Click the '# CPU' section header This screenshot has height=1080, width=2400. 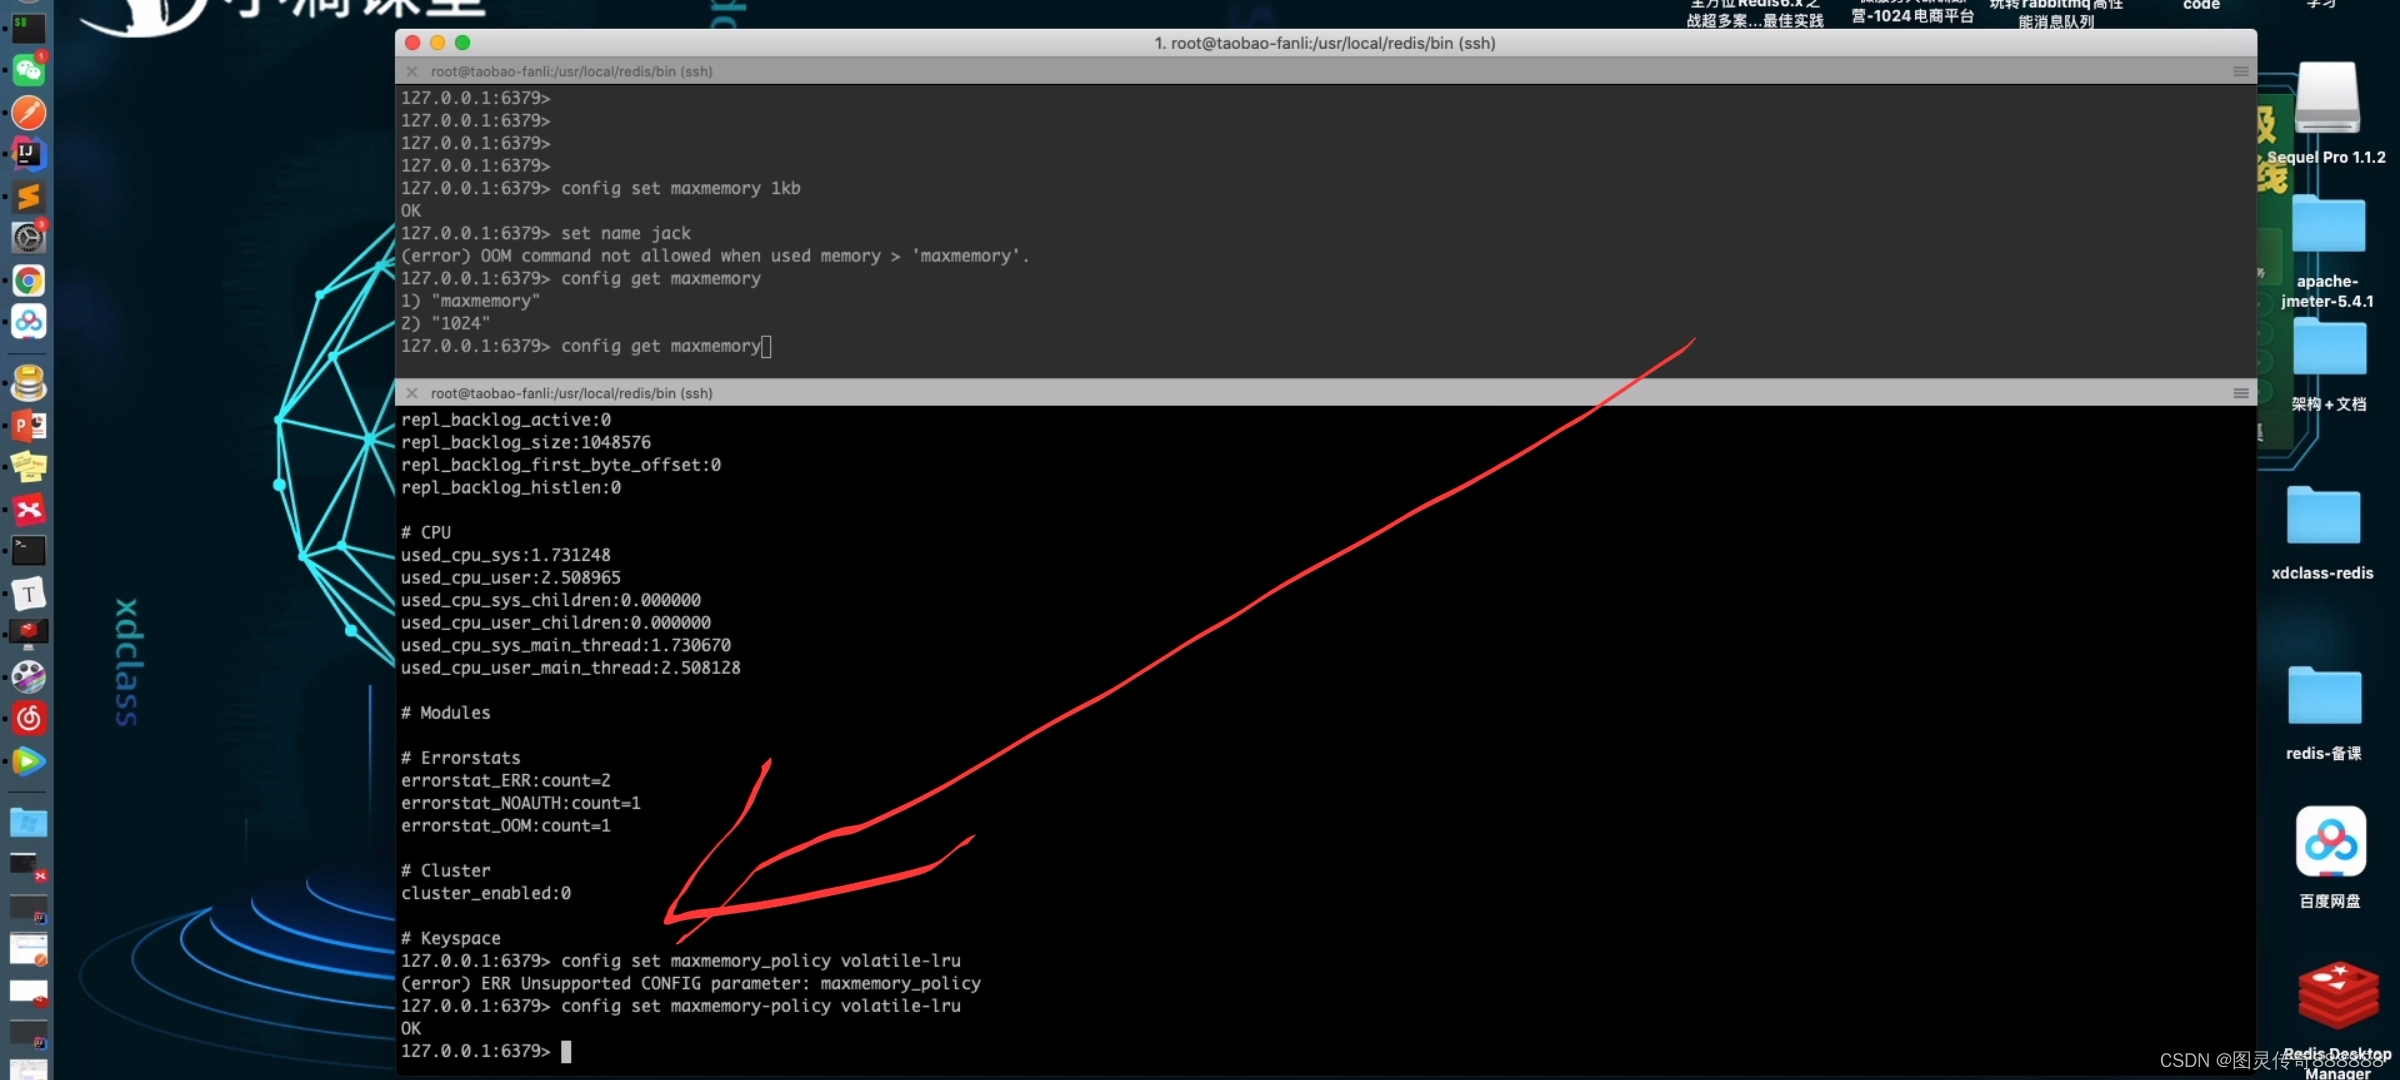[426, 532]
